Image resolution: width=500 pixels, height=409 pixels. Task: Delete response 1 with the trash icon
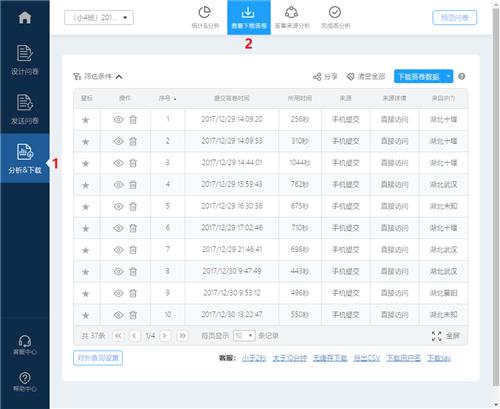[133, 120]
